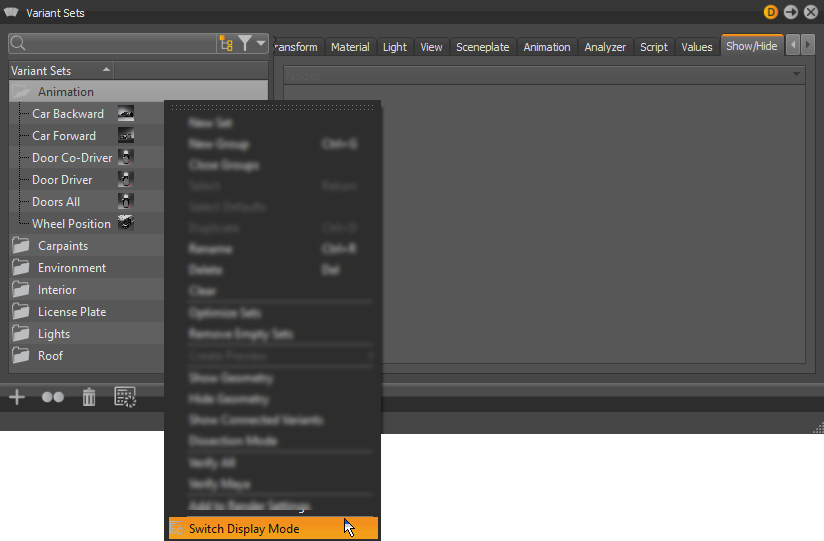
Task: Switch to the Values tab
Action: point(697,47)
